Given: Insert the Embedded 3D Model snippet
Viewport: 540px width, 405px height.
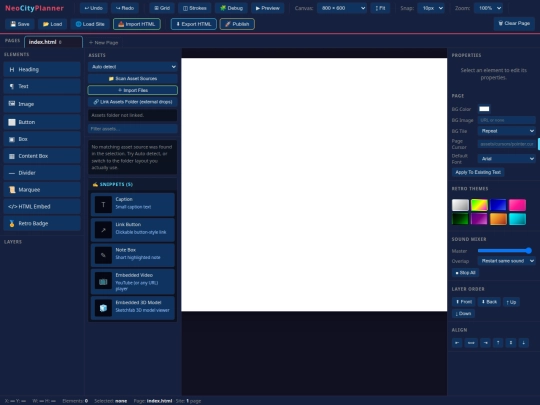Looking at the screenshot, I should tap(133, 308).
